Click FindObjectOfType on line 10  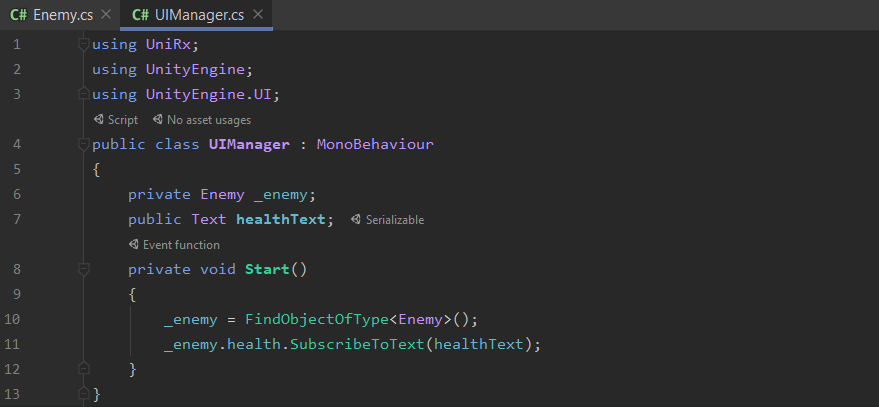(317, 320)
